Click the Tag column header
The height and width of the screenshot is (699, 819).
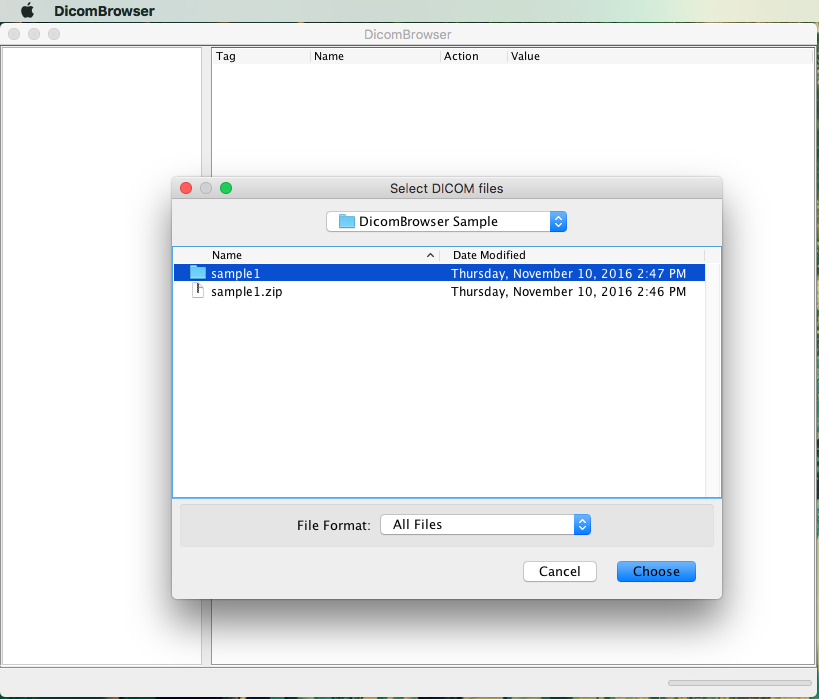pos(226,56)
